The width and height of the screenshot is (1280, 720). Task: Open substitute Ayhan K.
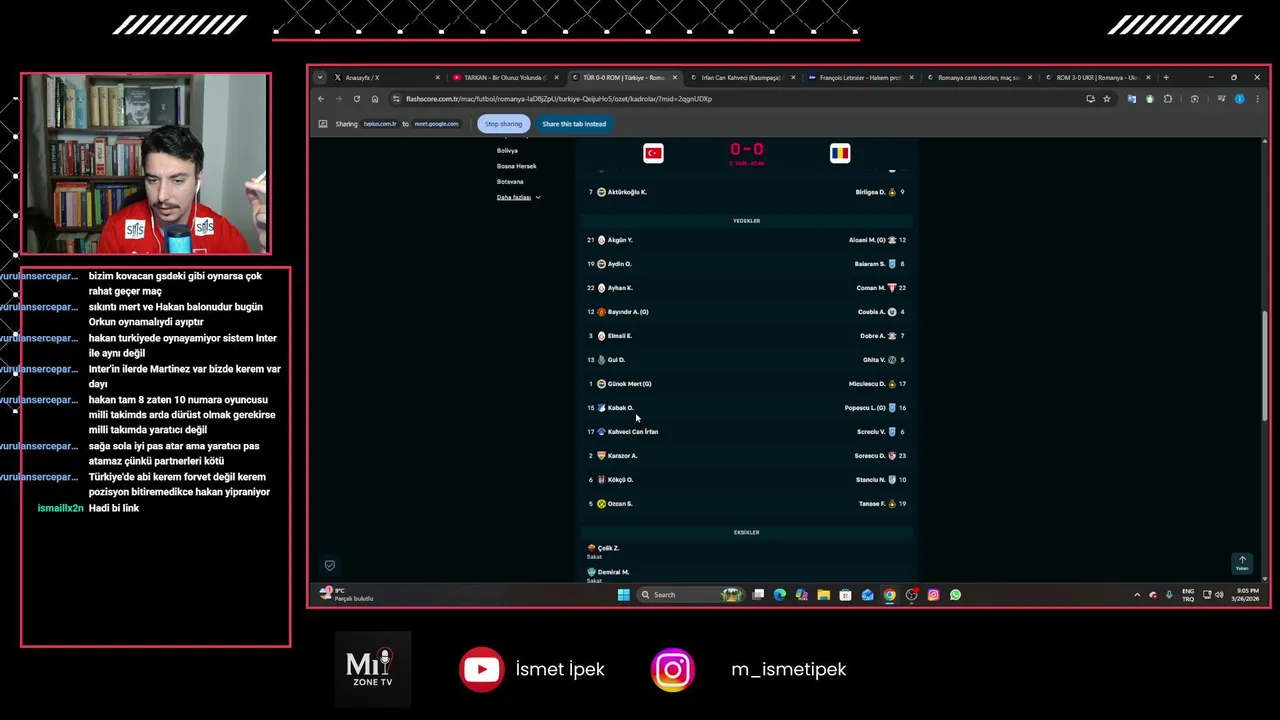[620, 288]
